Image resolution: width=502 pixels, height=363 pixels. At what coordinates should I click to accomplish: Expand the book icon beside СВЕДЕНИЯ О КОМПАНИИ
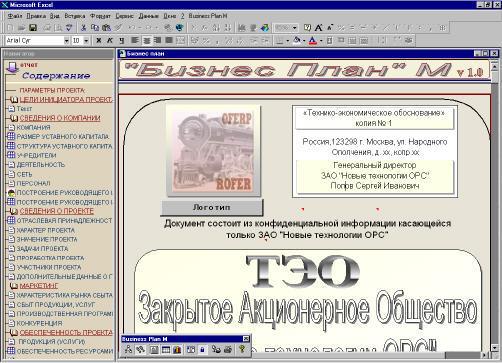click(14, 118)
